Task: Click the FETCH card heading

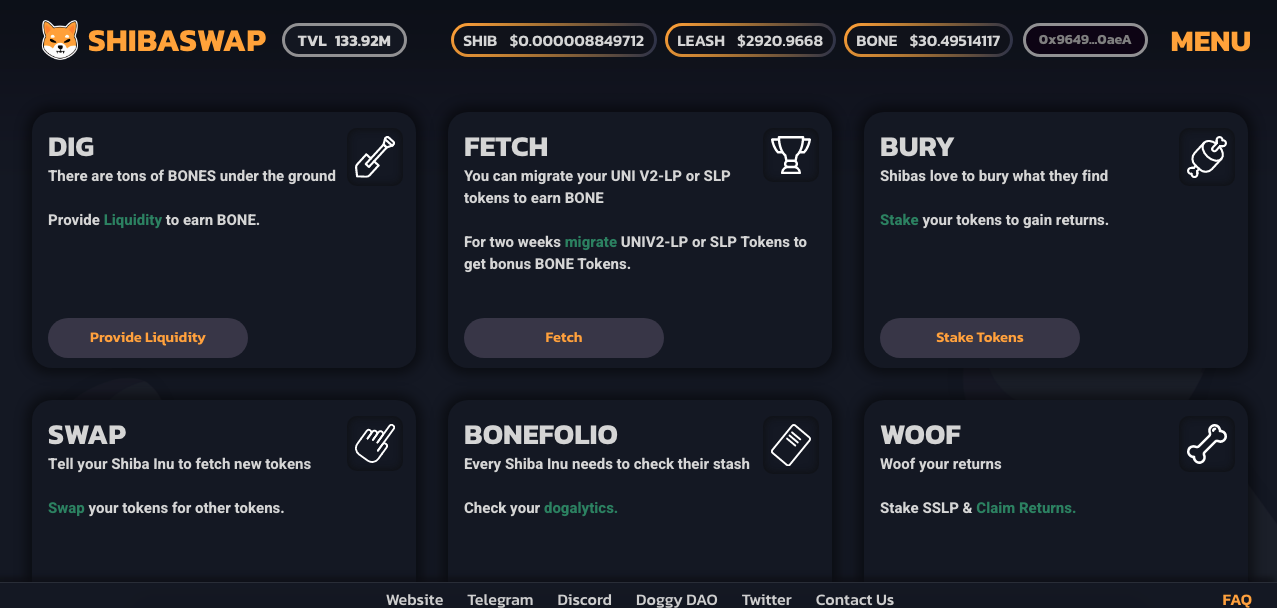Action: (506, 147)
